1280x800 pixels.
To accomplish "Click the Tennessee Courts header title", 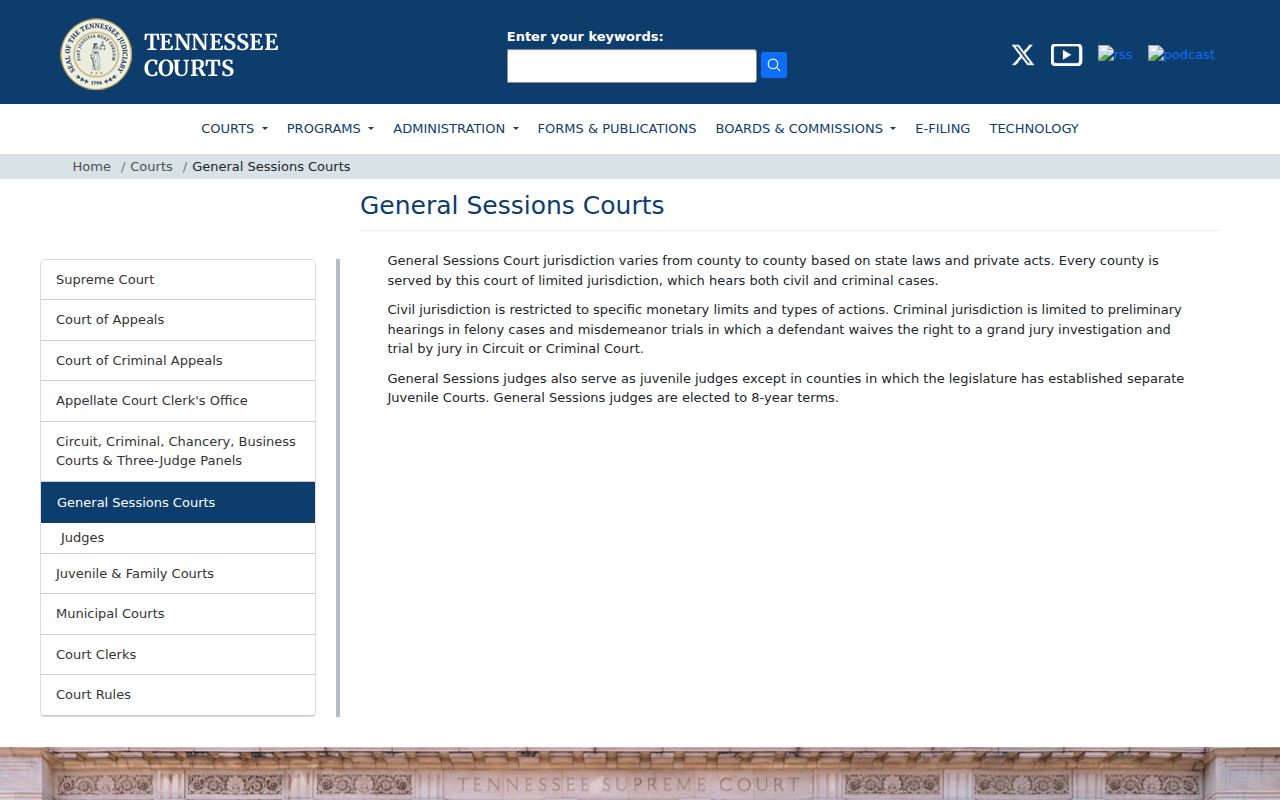I will [211, 55].
